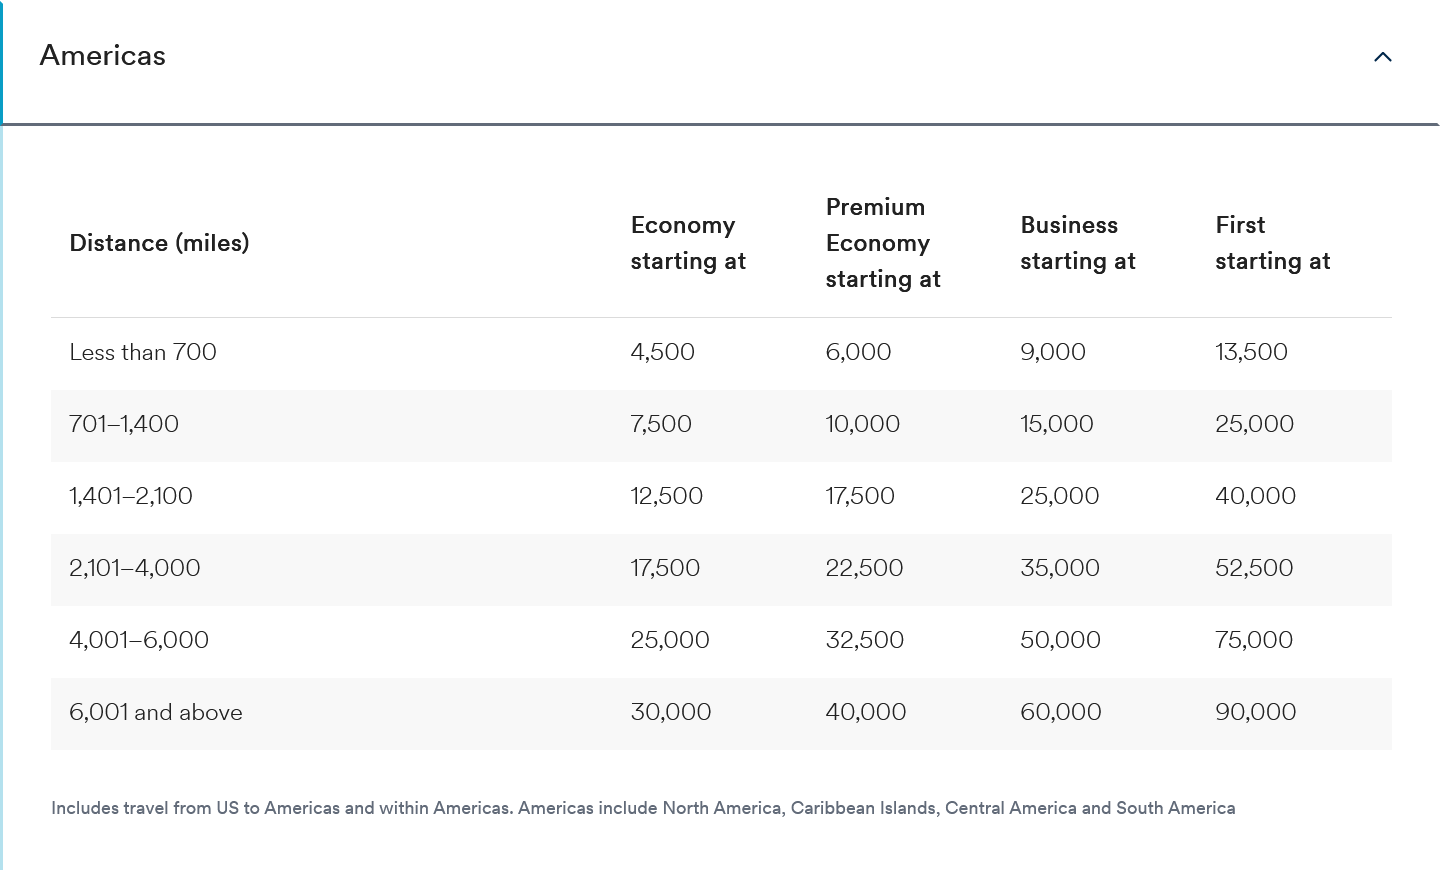Click the 6,001 and above row label
Viewport: 1440px width, 870px height.
click(x=155, y=712)
